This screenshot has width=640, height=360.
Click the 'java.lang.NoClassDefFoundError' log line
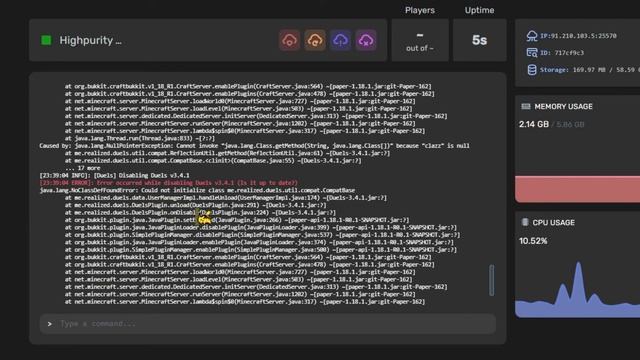coord(197,190)
